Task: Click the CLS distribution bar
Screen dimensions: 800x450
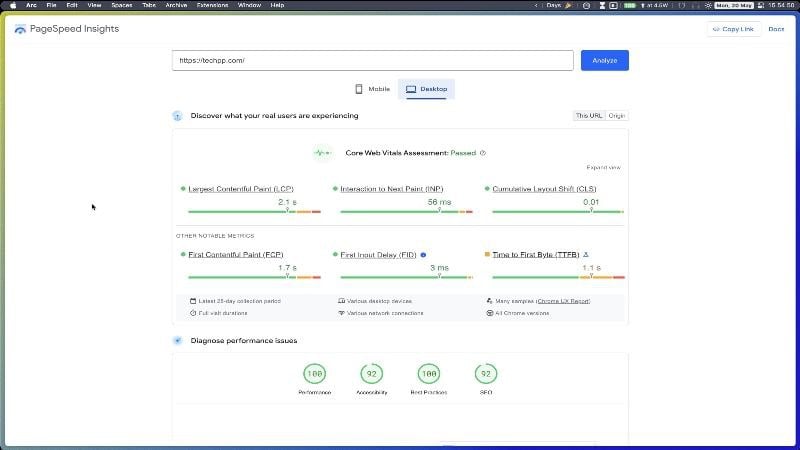Action: (x=558, y=211)
